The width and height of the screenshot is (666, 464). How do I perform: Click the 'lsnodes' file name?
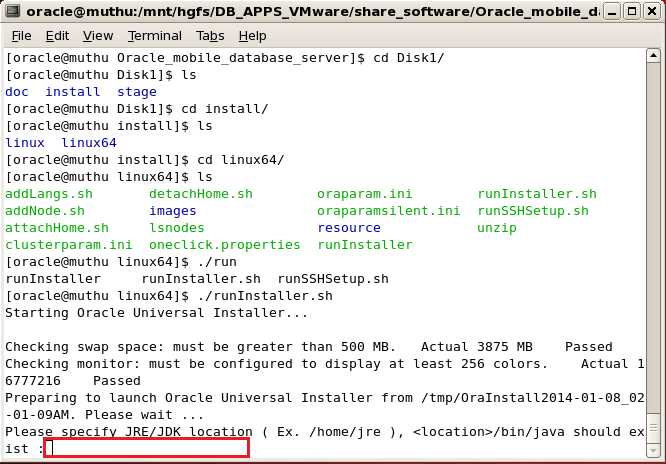(177, 228)
